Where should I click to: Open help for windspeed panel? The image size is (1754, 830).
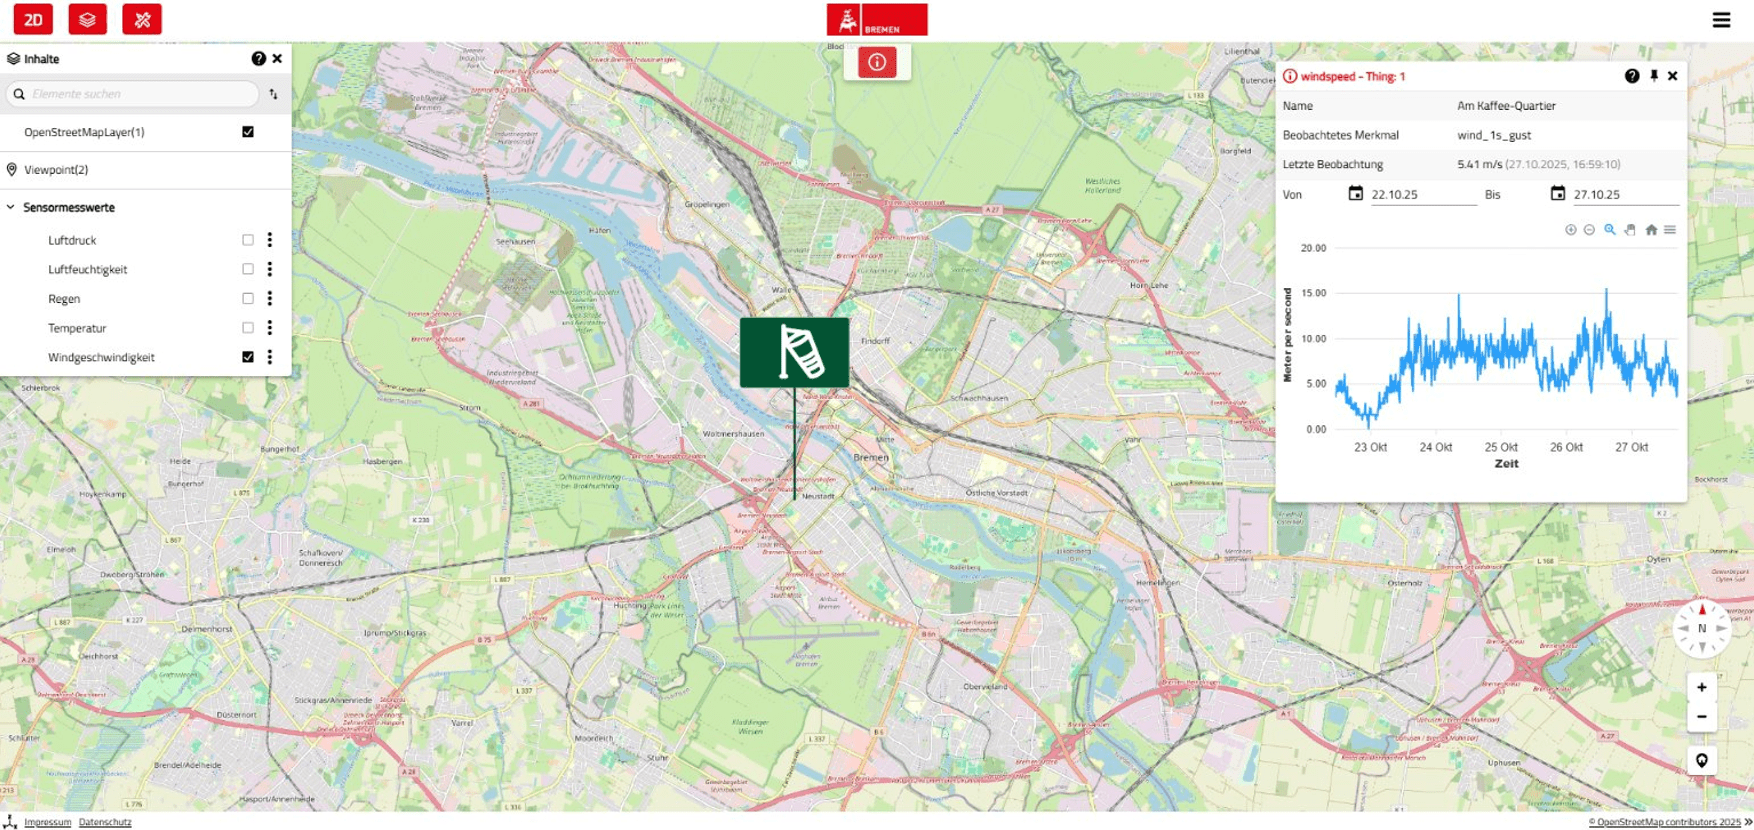point(1632,76)
